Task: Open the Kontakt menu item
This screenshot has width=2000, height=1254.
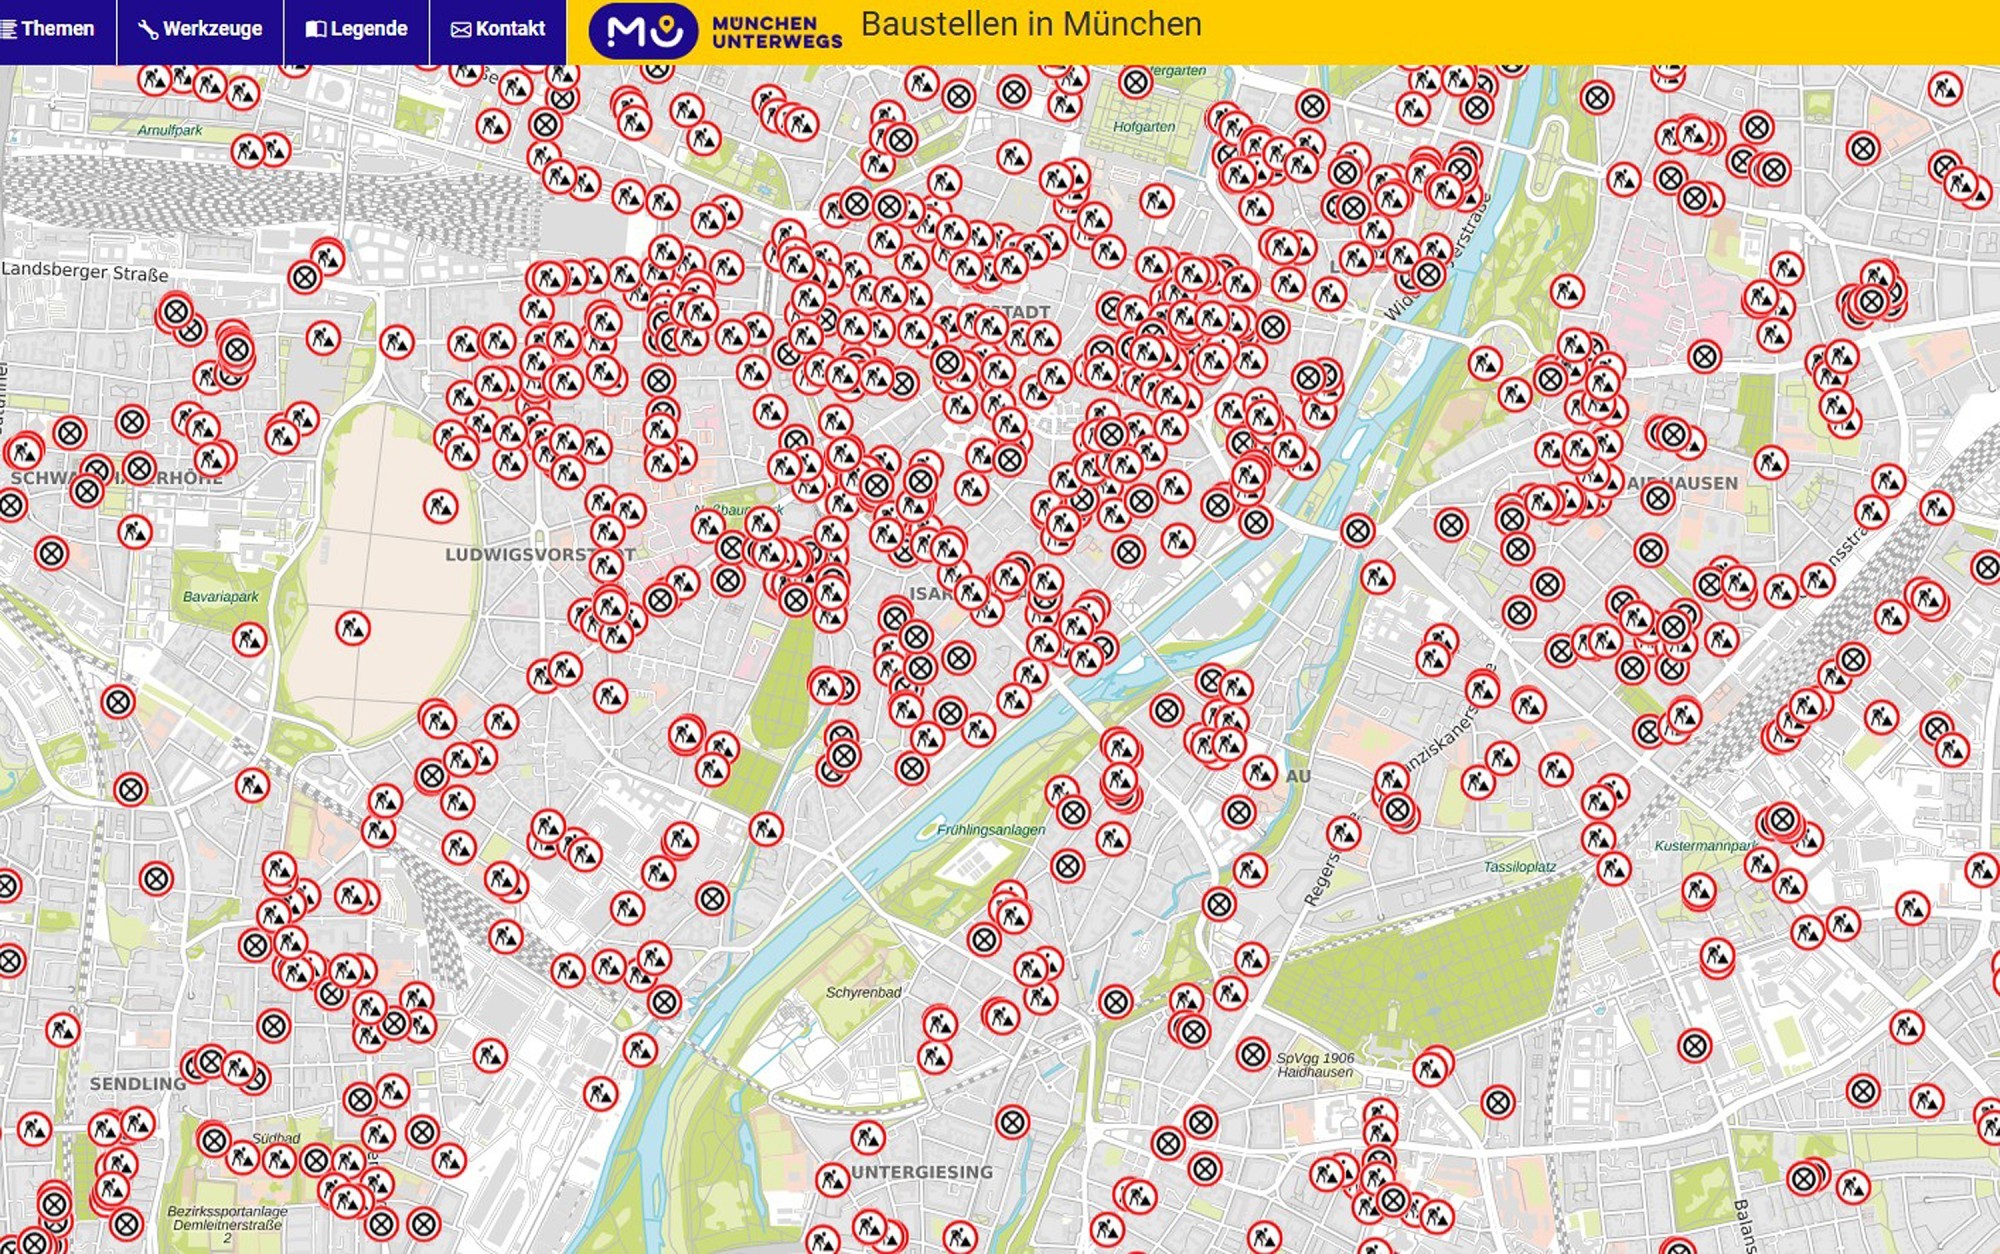Action: pyautogui.click(x=498, y=29)
